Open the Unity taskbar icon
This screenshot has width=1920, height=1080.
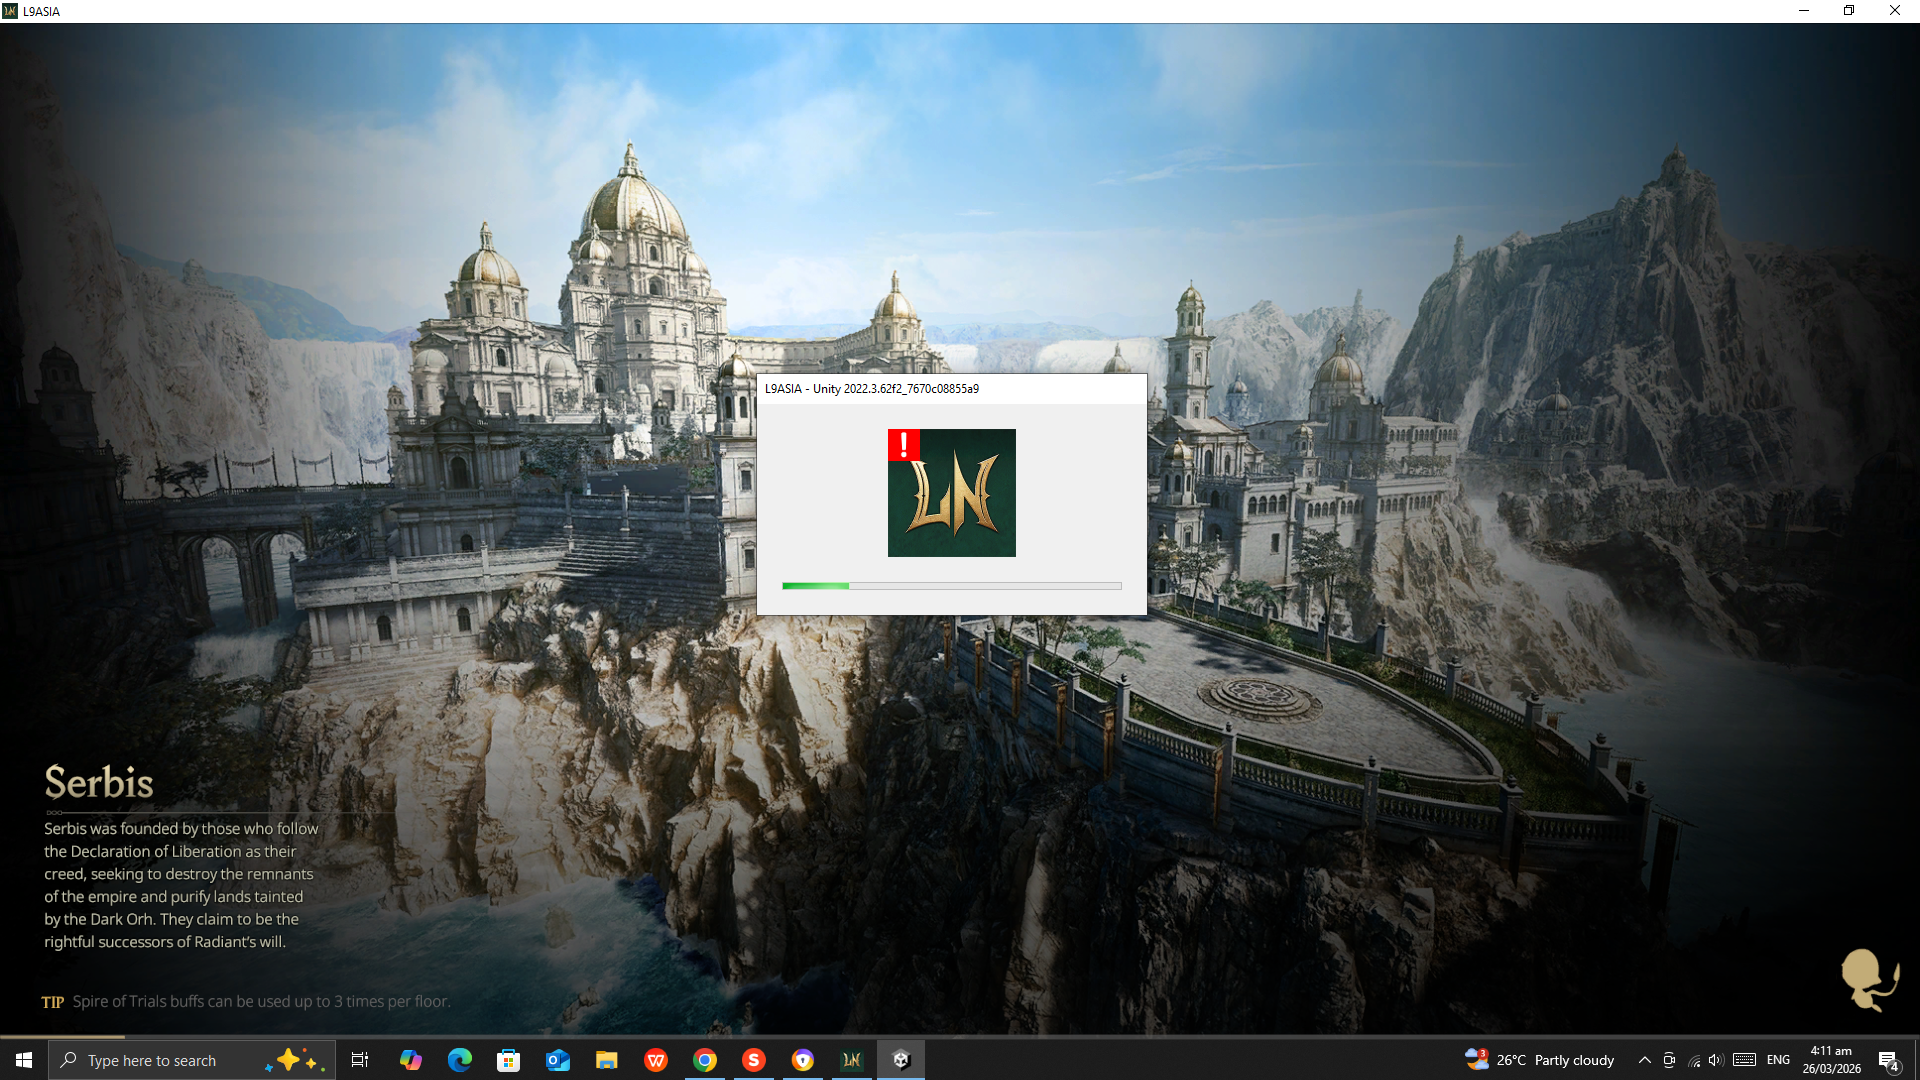pos(900,1060)
